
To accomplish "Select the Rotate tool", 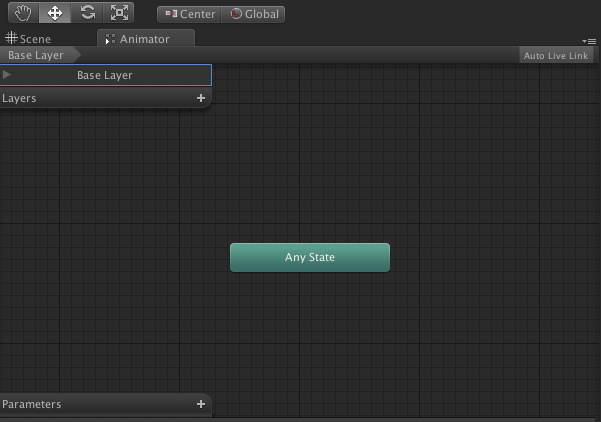I will coord(87,13).
